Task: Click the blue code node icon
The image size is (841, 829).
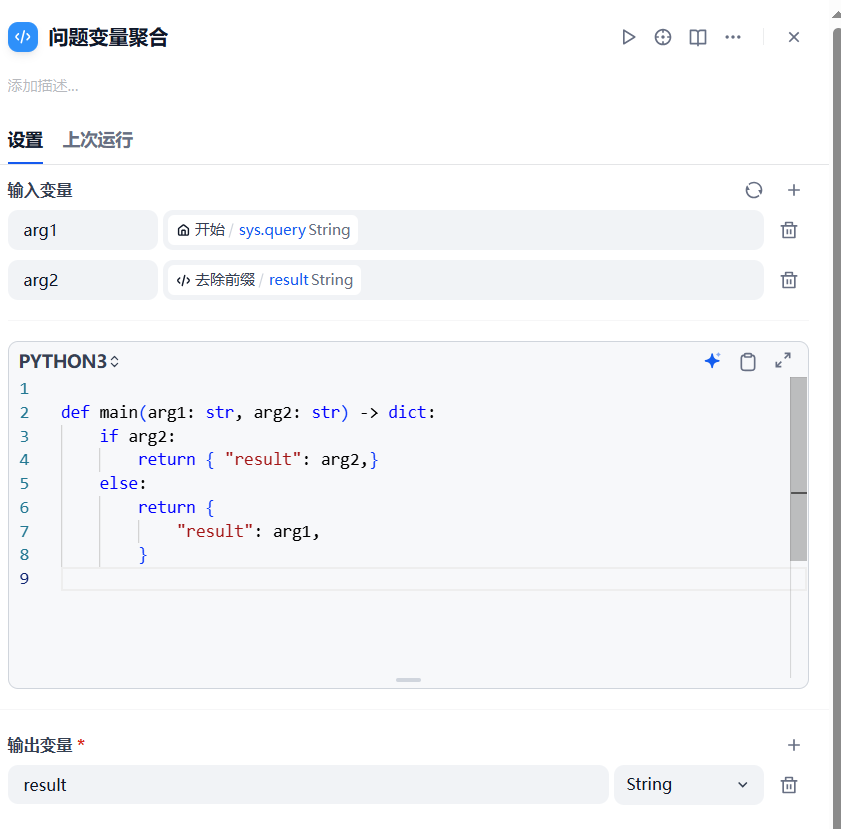Action: 23,37
